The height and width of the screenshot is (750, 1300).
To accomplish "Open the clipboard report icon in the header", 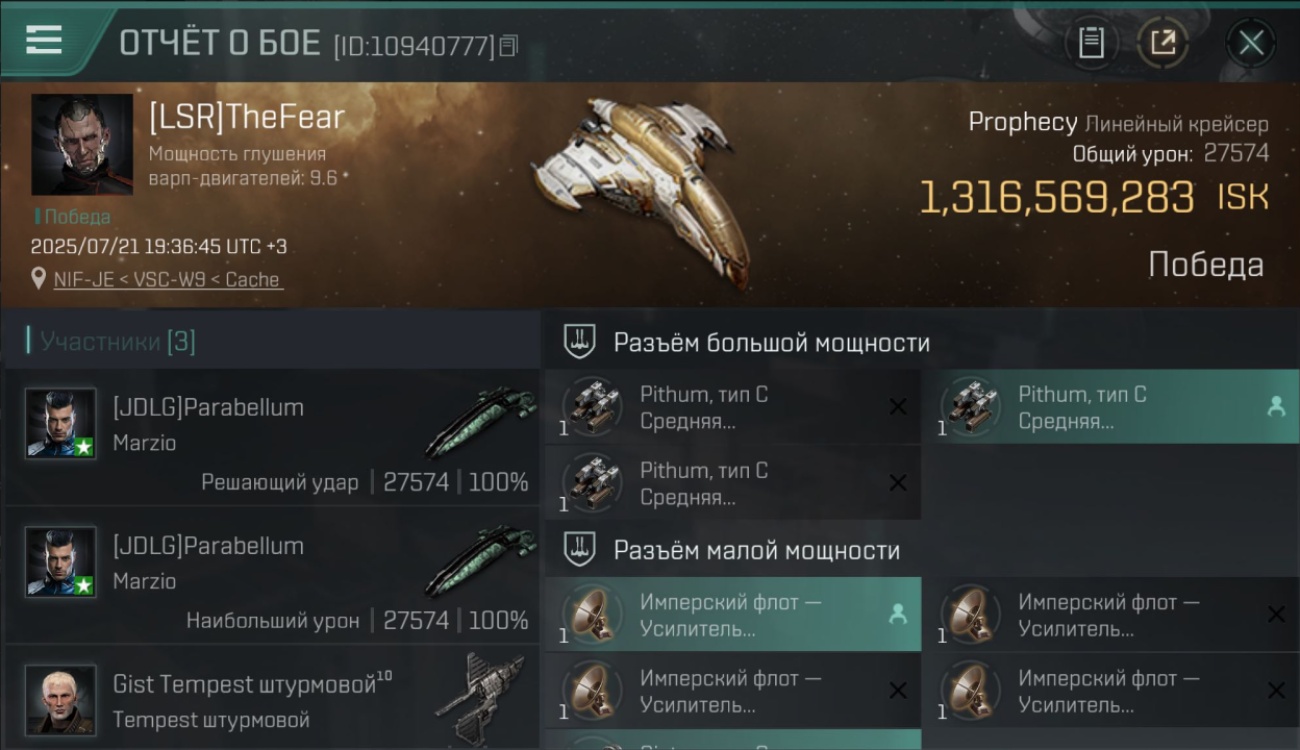I will [x=1091, y=43].
